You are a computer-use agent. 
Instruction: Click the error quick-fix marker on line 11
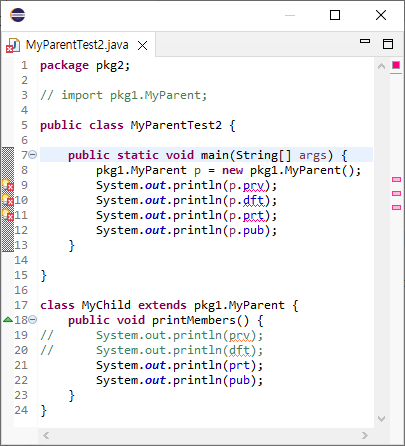pyautogui.click(x=8, y=215)
